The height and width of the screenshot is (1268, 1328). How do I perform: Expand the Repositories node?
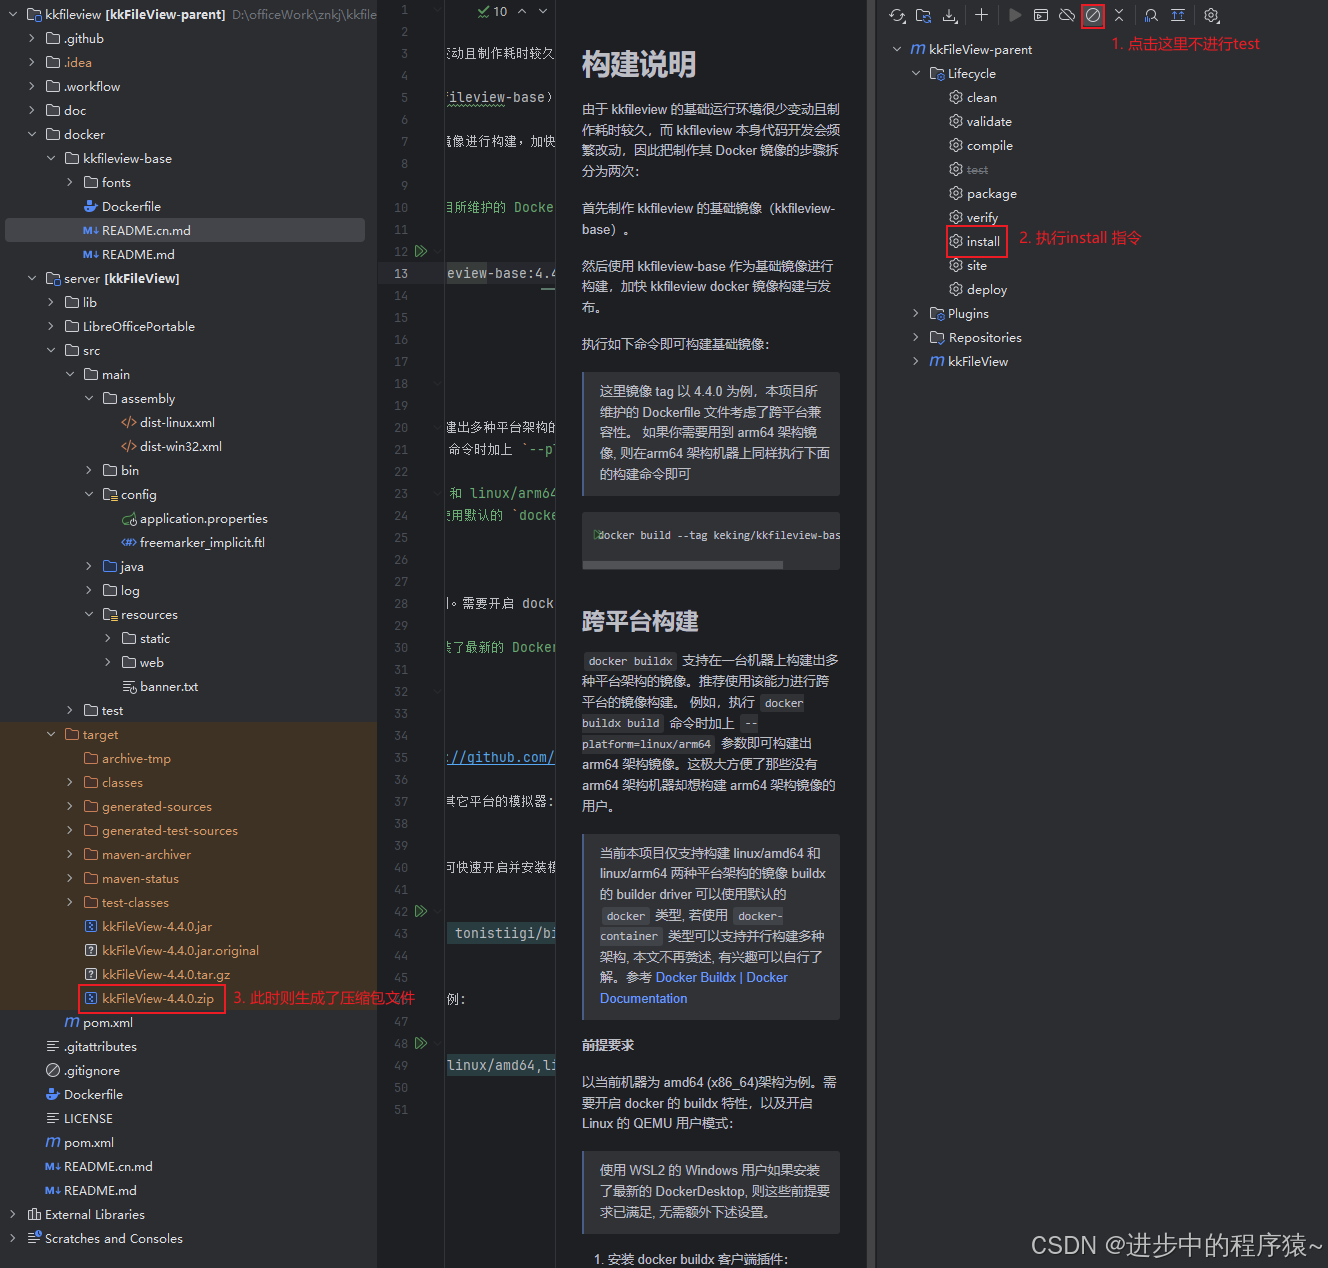point(915,337)
